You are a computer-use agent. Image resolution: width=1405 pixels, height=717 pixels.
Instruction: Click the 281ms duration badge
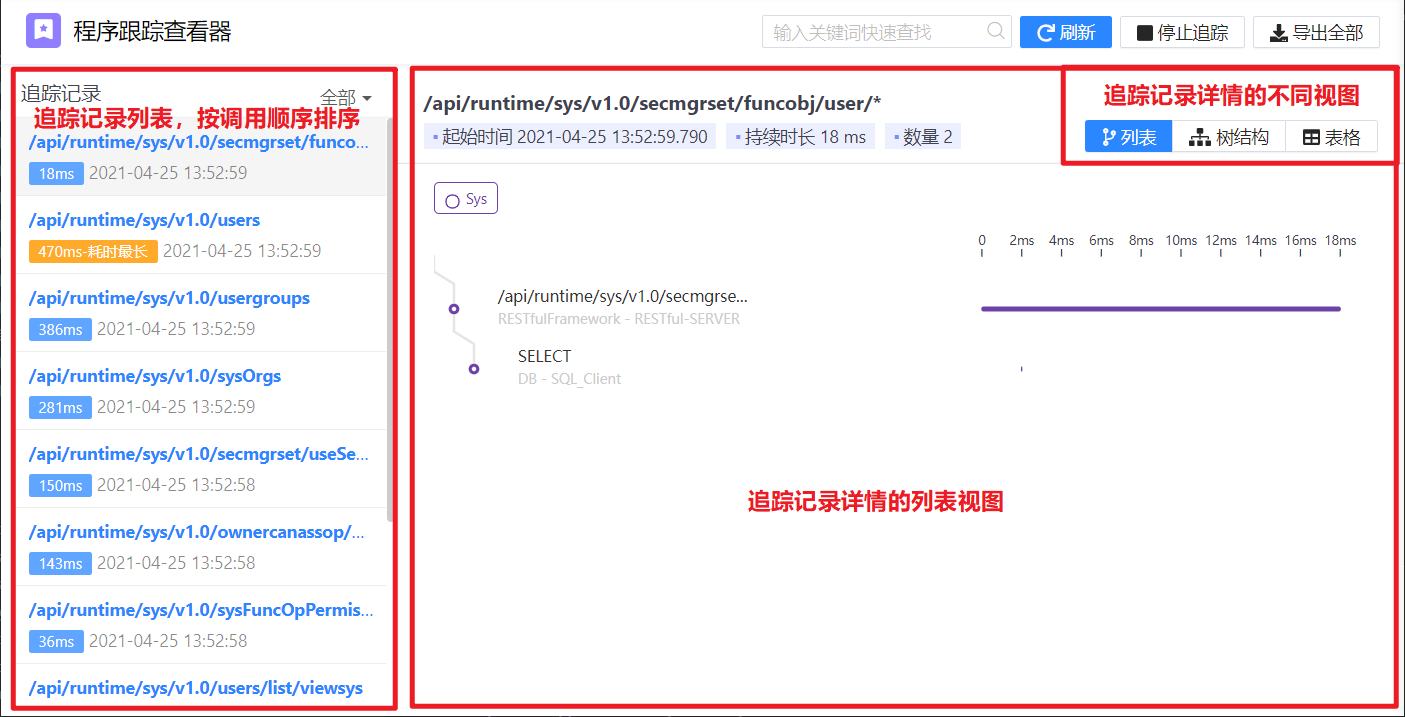pyautogui.click(x=60, y=407)
